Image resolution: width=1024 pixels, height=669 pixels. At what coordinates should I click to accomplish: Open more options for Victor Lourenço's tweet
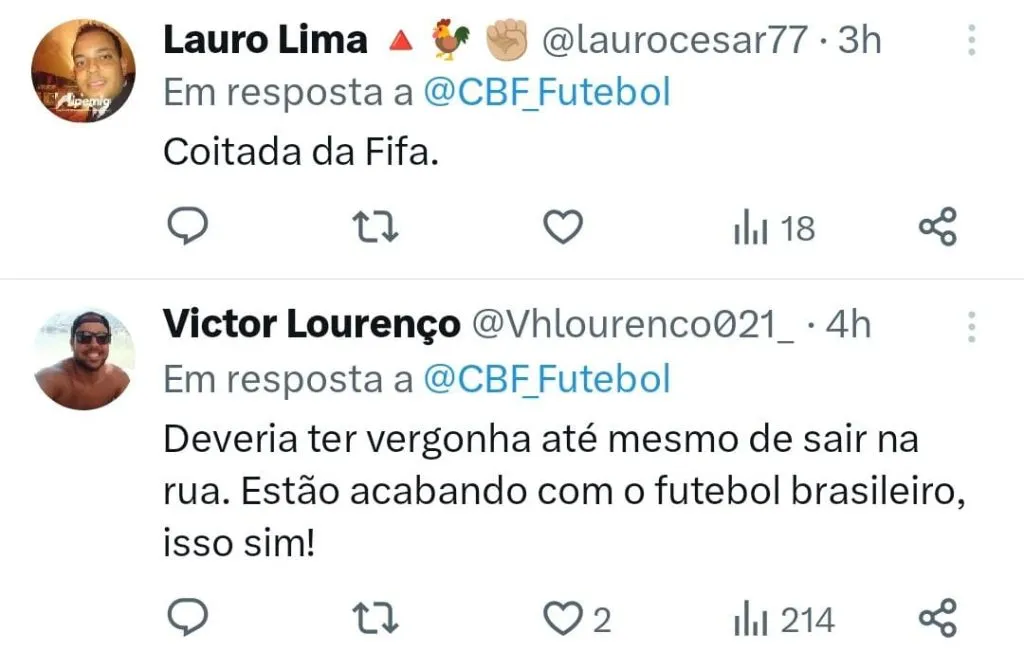tap(972, 327)
